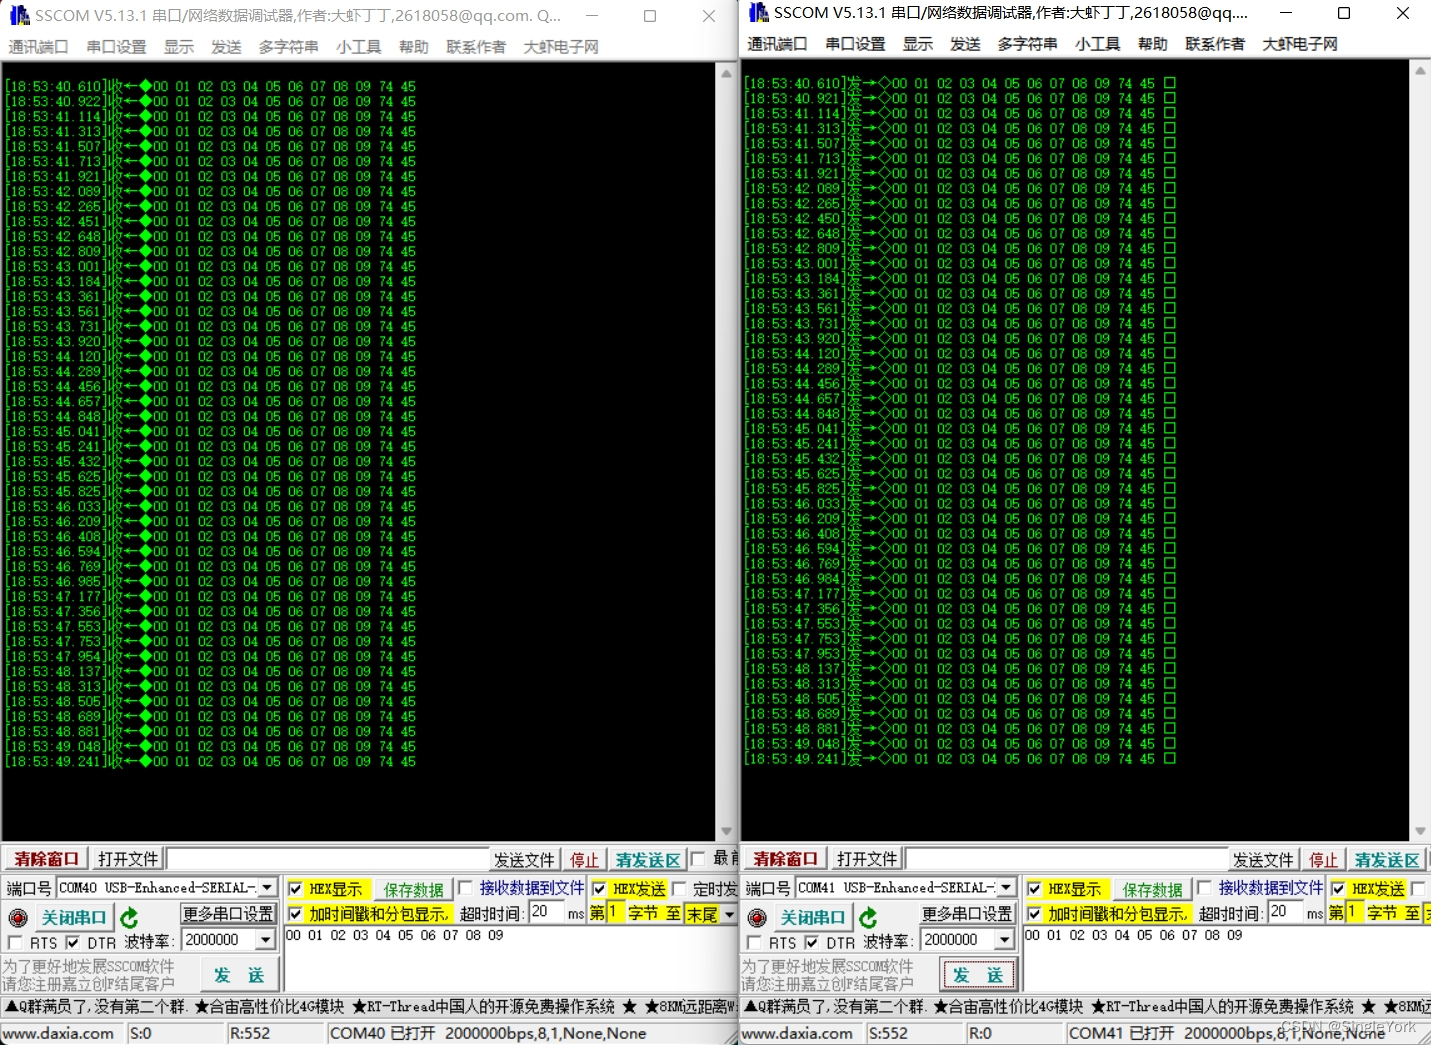This screenshot has width=1431, height=1045.
Task: Click 停止 button in COM41 window
Action: [1324, 860]
